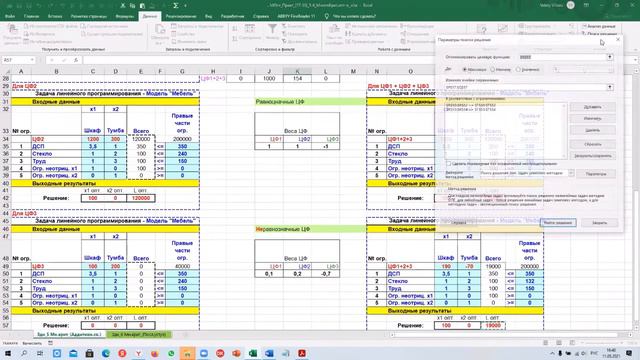This screenshot has height=360, width=640.
Task: Open WhatsApp from the taskbar
Action: pyautogui.click(x=171, y=353)
